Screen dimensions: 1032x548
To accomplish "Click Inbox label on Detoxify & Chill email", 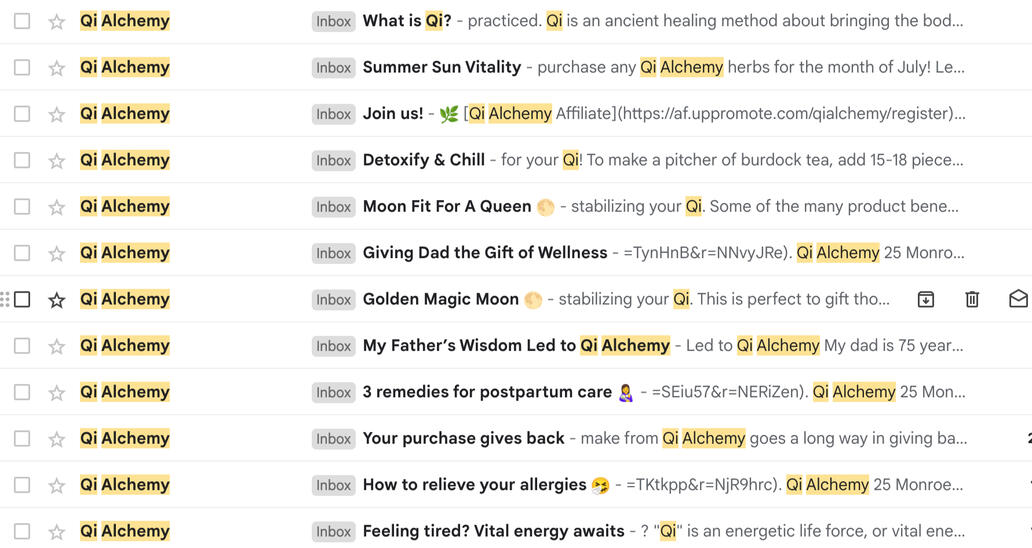I will [333, 160].
